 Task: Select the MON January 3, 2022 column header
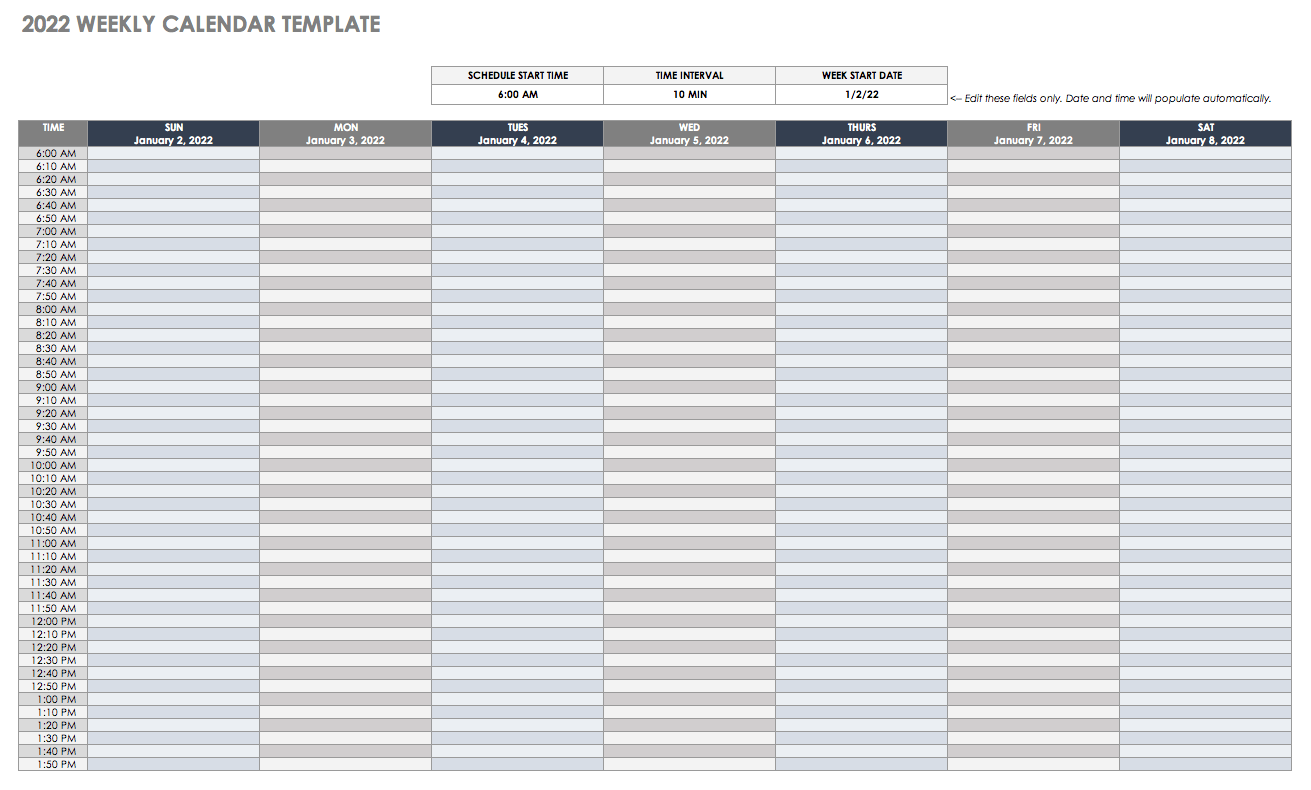tap(346, 134)
